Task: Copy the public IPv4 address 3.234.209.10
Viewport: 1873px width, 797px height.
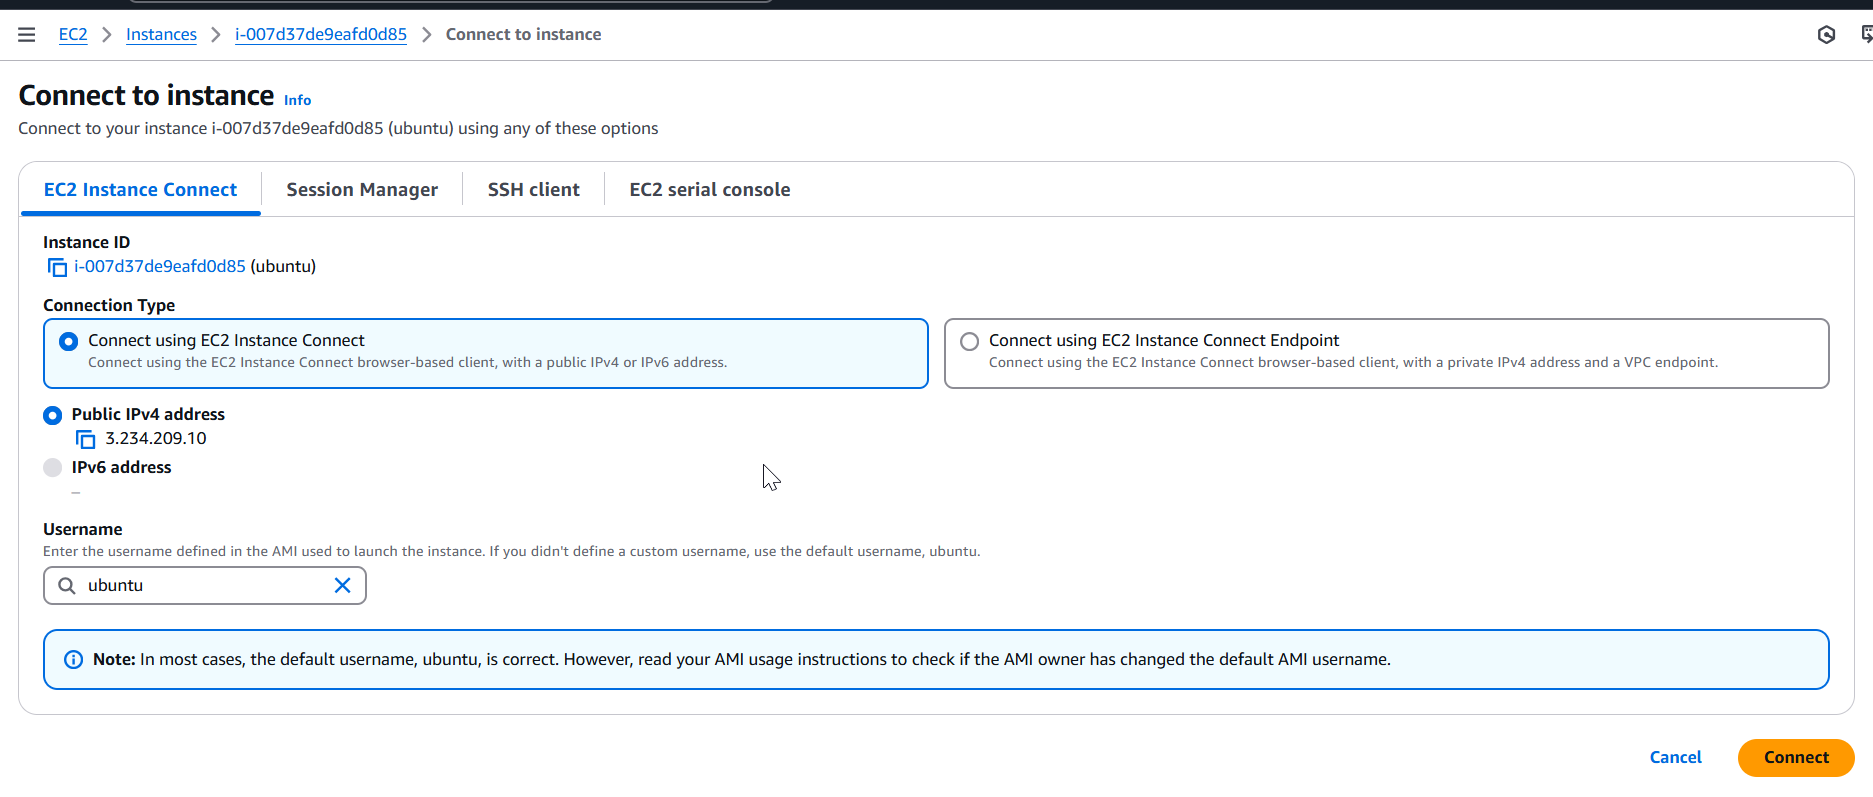Action: click(86, 440)
